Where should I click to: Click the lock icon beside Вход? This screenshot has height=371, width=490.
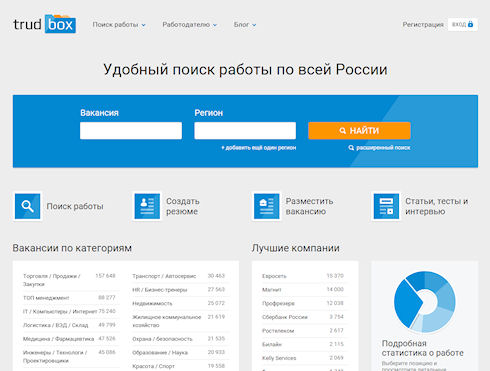[x=470, y=24]
